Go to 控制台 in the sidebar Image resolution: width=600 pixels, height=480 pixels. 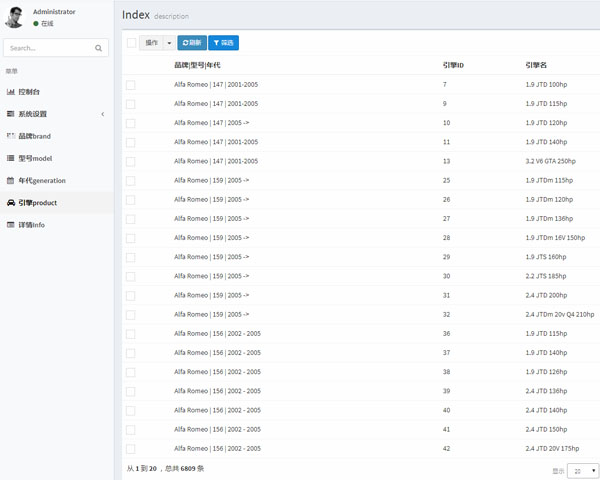30,92
